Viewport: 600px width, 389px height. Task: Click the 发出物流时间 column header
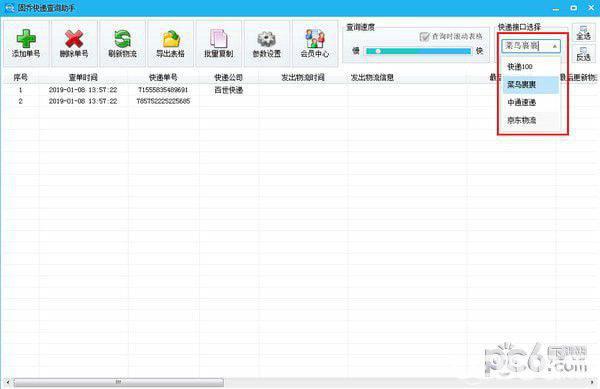(303, 77)
